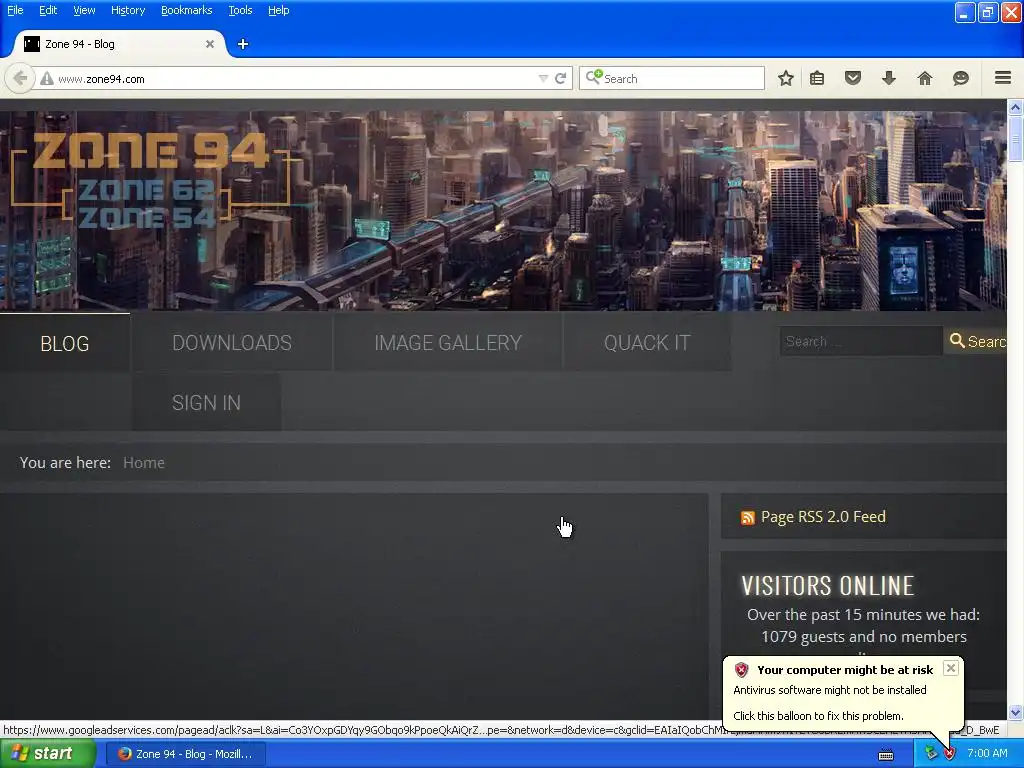Click the scrollbar up arrow
The image size is (1024, 768).
pos(1015,106)
